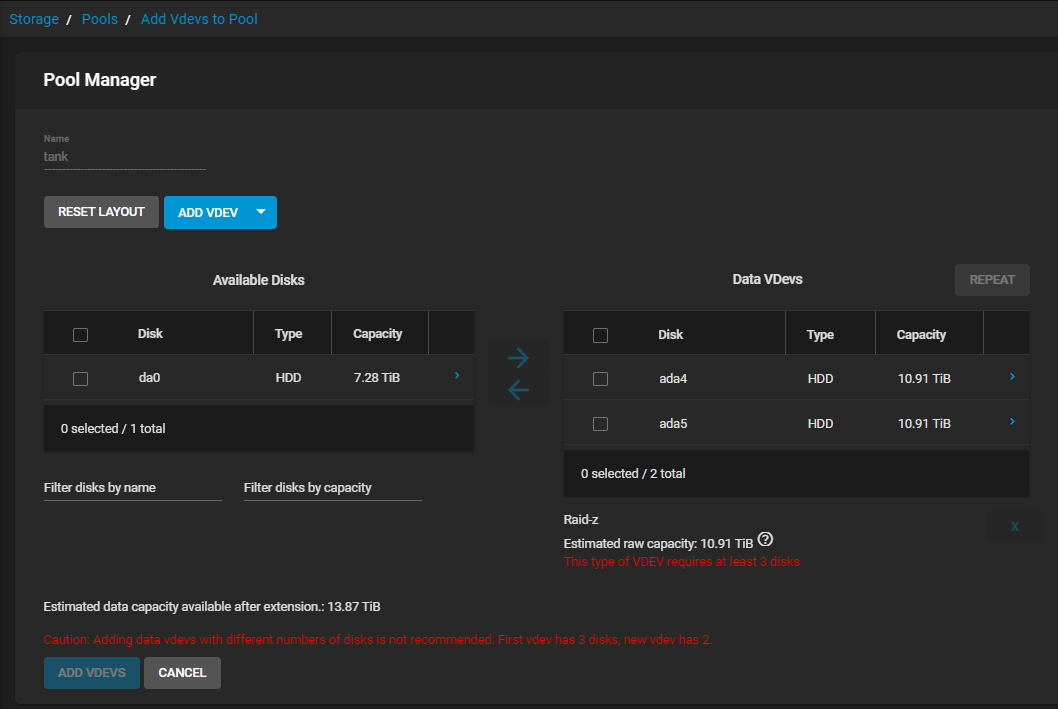Toggle select-all checkbox in Data VDevs table
Image resolution: width=1058 pixels, height=709 pixels.
pyautogui.click(x=600, y=335)
